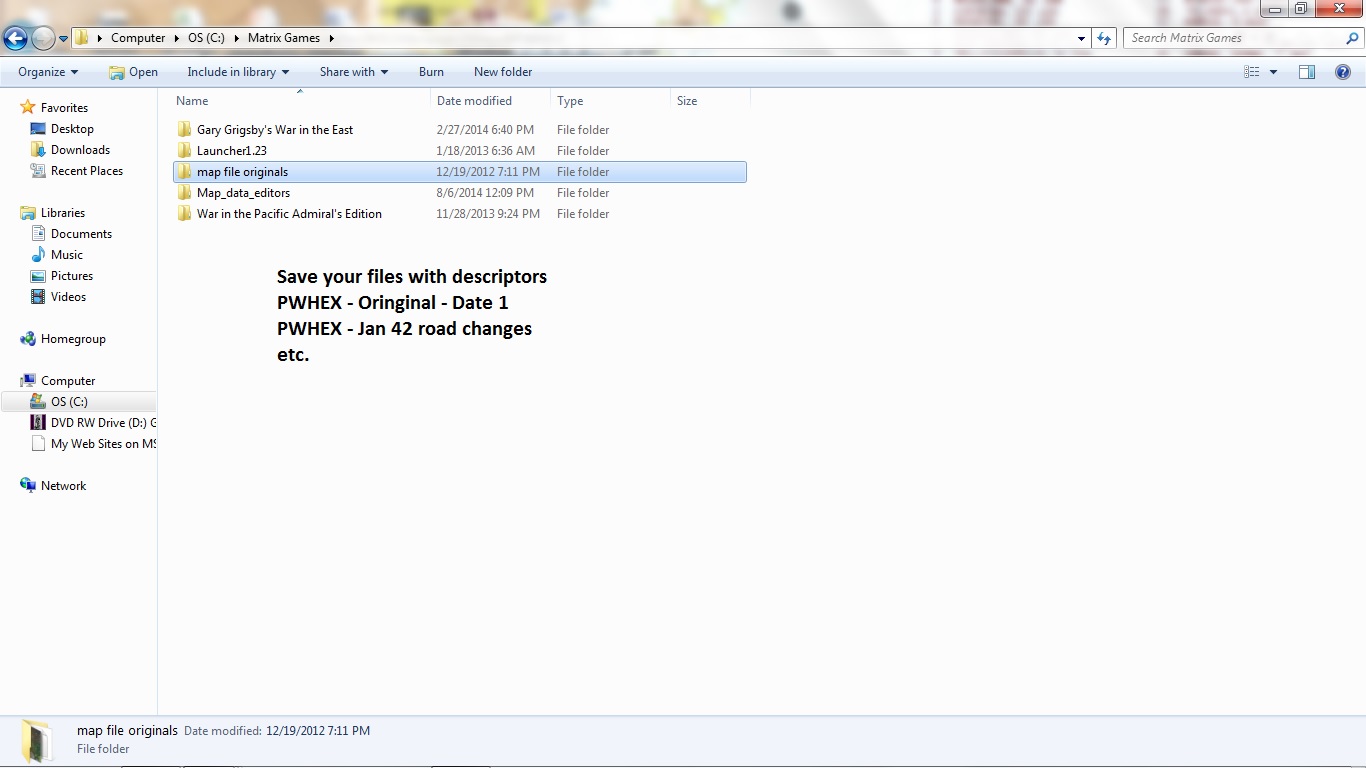This screenshot has width=1366, height=768.
Task: Click the folder icon of Map_data_editors
Action: click(x=184, y=193)
